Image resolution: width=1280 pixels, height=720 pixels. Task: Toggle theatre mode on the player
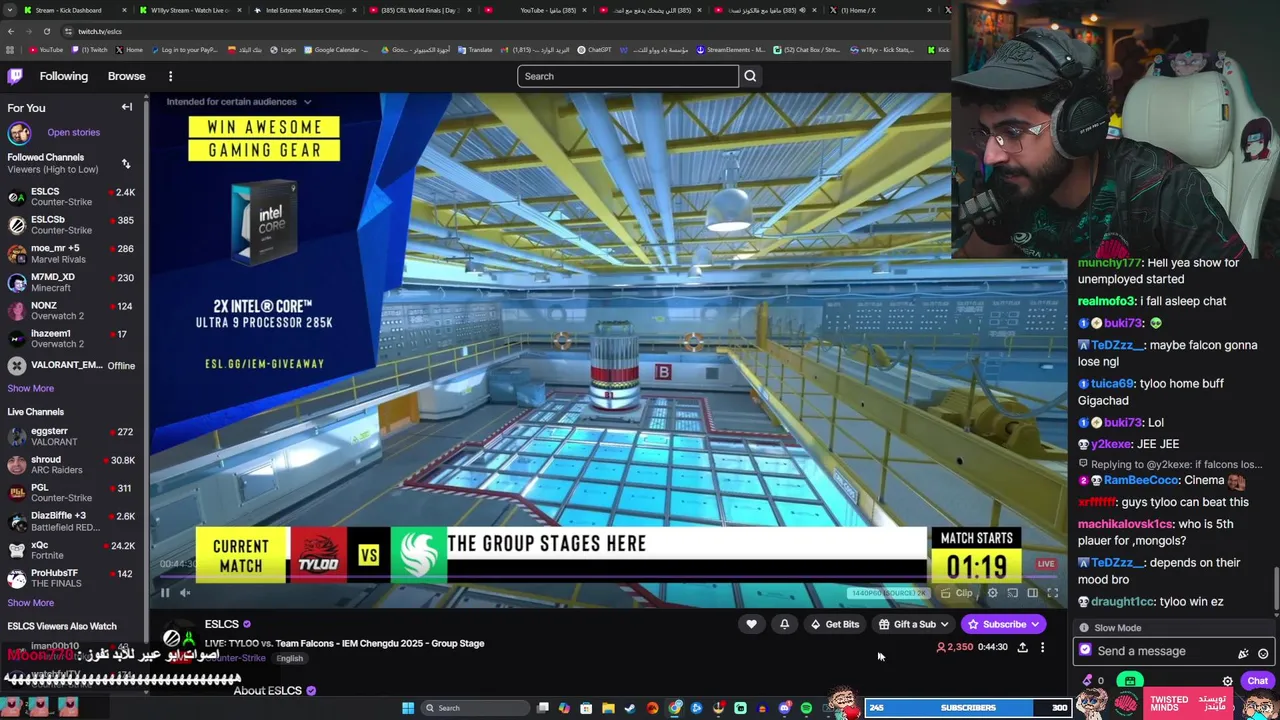(1032, 593)
